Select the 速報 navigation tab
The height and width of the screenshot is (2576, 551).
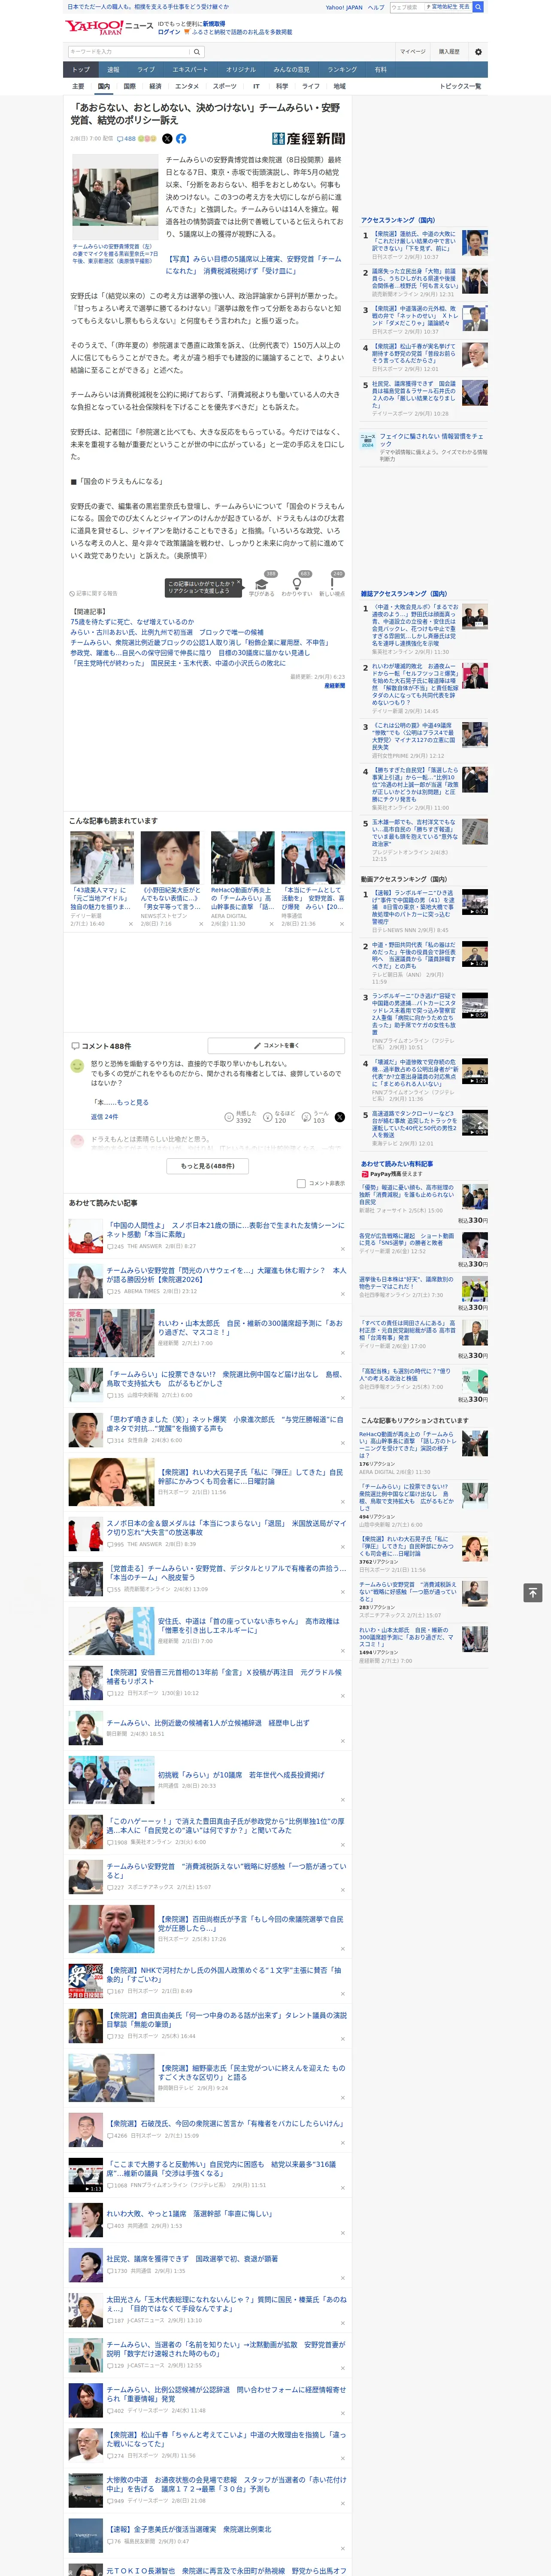point(113,70)
